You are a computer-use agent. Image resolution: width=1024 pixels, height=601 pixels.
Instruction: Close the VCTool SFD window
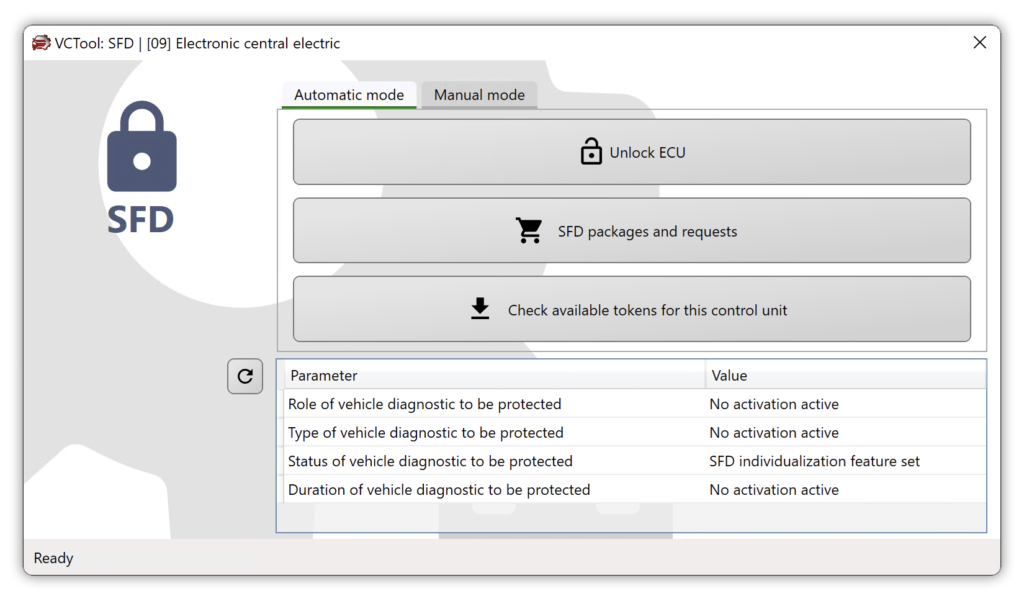tap(979, 43)
